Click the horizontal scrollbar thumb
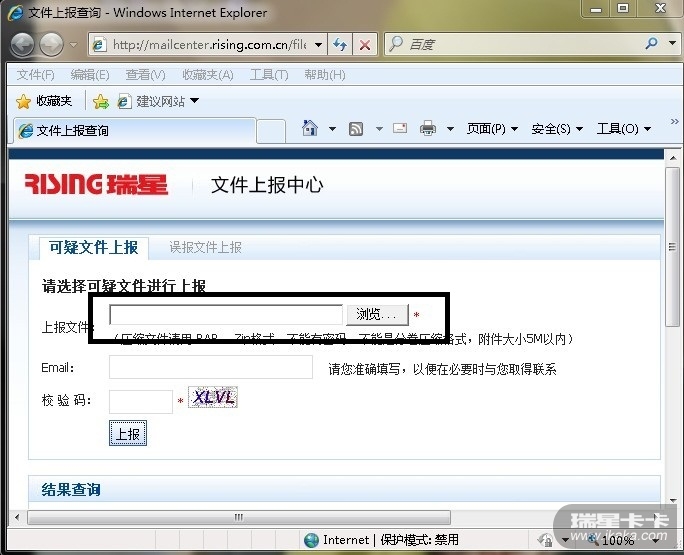Image resolution: width=684 pixels, height=555 pixels. point(239,517)
